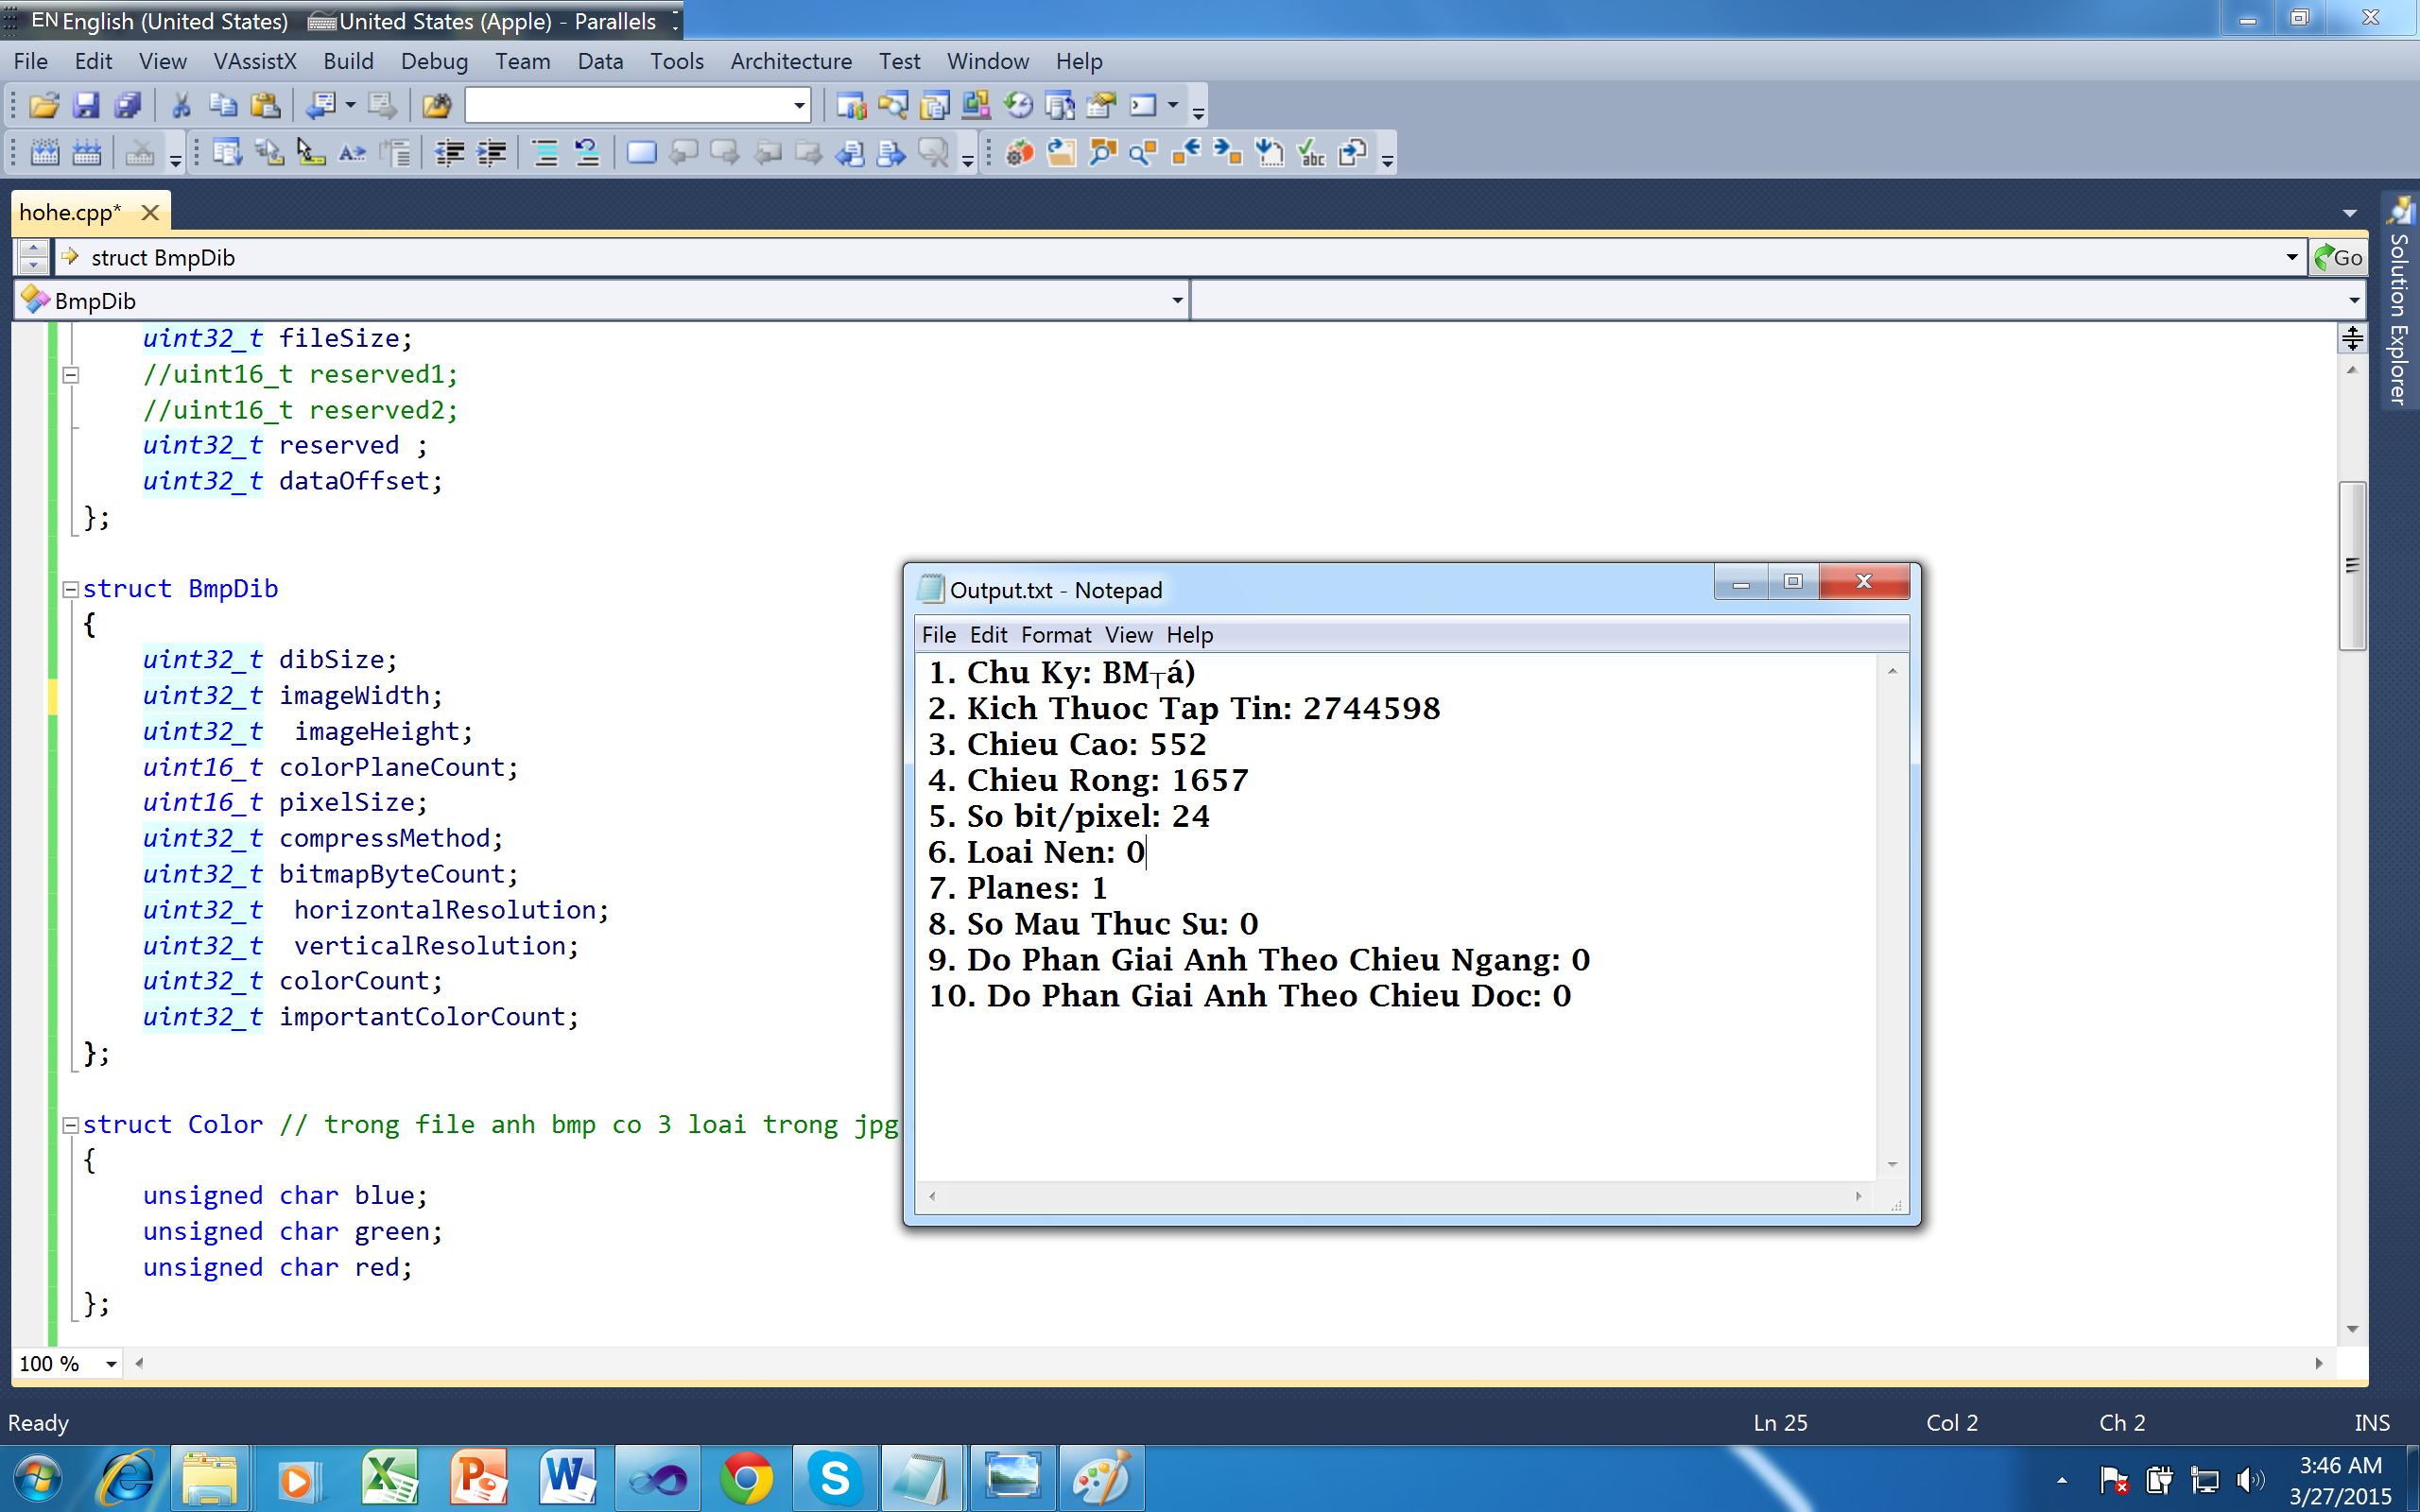Image resolution: width=2420 pixels, height=1512 pixels.
Task: Comment out the selected lines icon
Action: pos(545,153)
